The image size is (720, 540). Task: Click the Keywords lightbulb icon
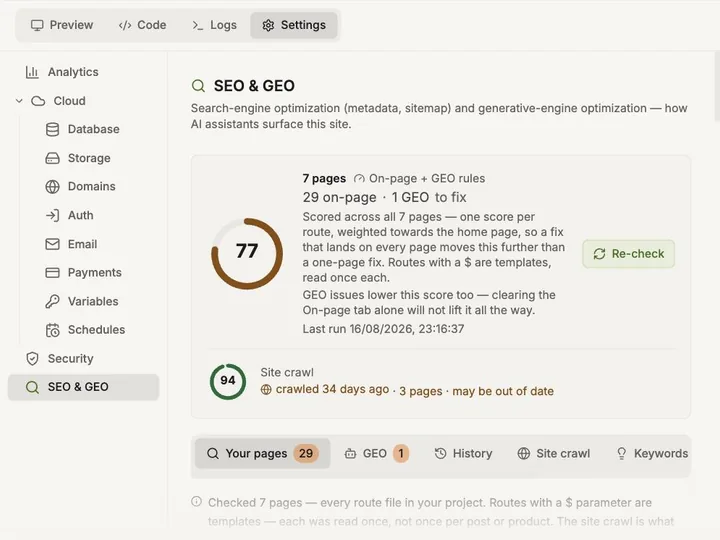[x=621, y=454]
